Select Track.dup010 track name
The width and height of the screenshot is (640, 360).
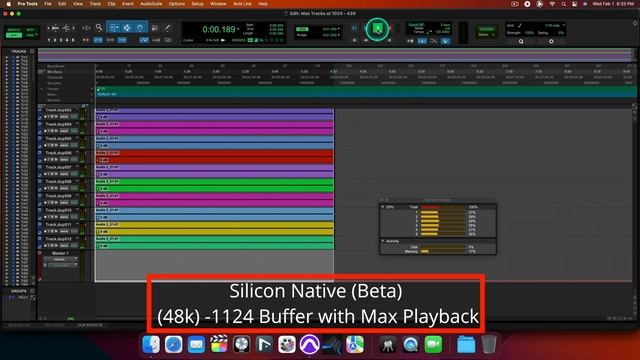coord(58,210)
